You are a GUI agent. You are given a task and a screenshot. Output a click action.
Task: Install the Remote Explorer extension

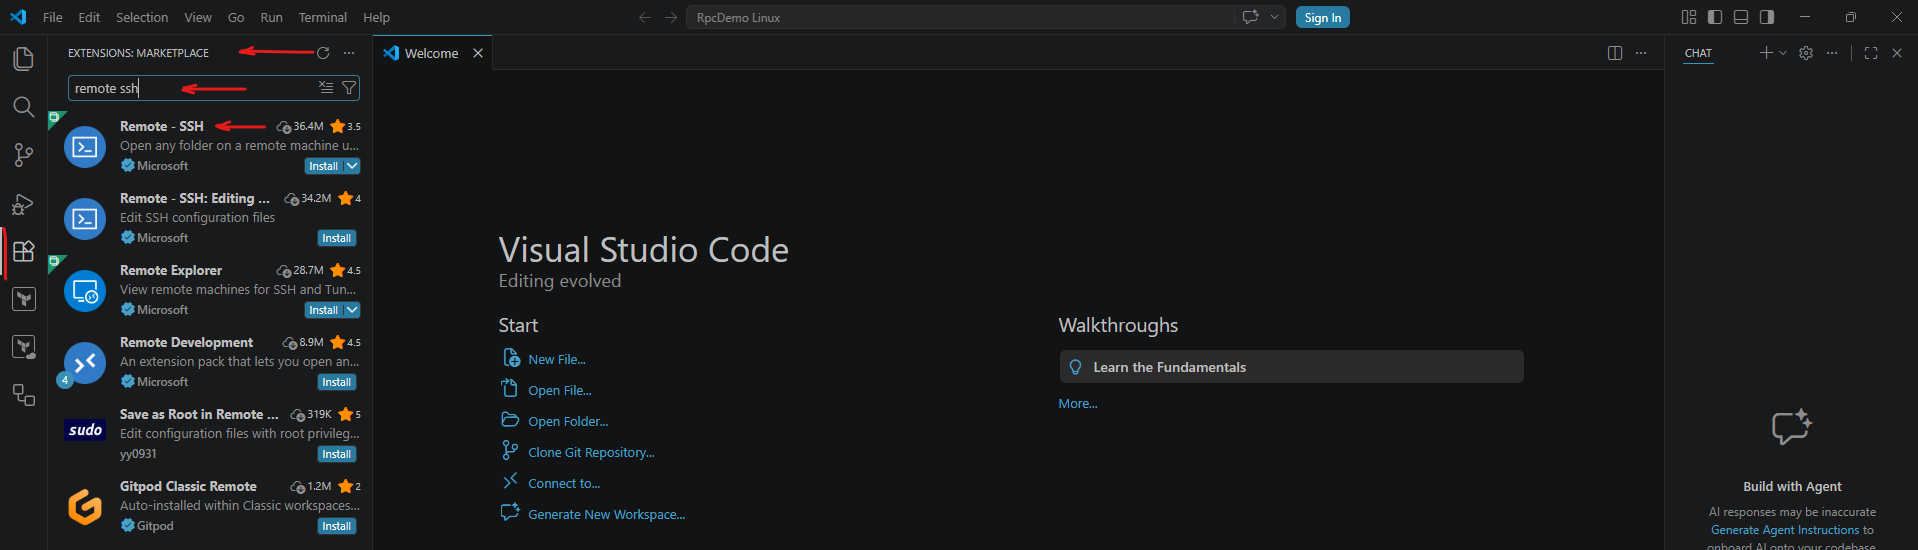(323, 310)
